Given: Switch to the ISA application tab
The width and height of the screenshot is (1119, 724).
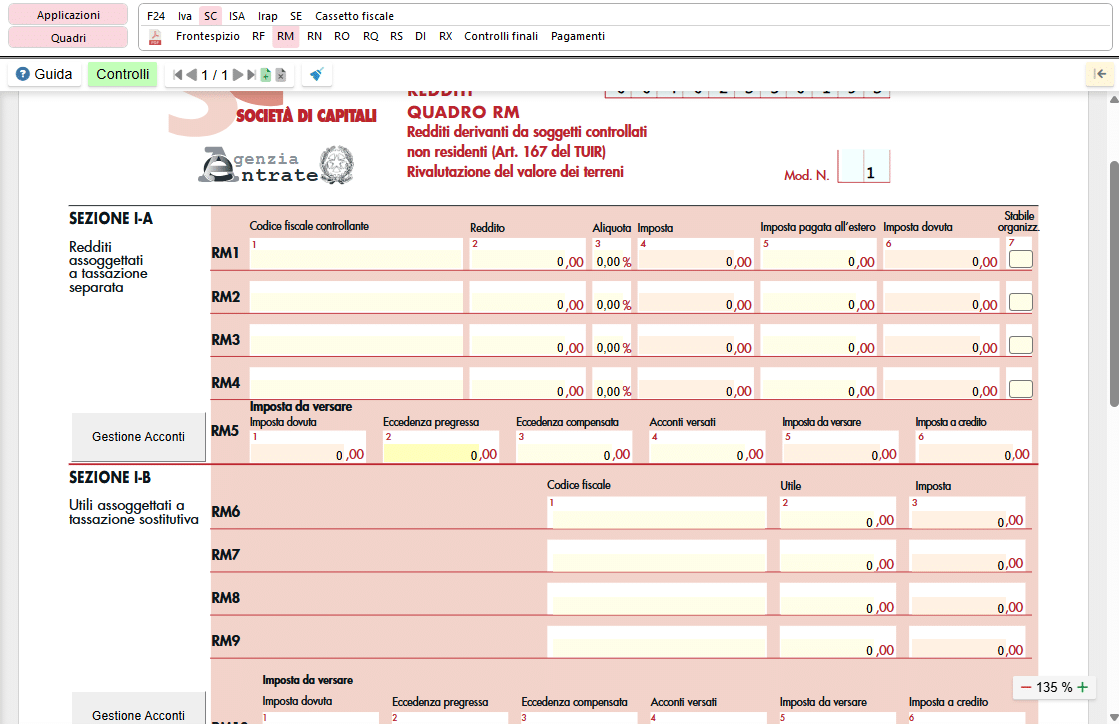Looking at the screenshot, I should [x=237, y=16].
